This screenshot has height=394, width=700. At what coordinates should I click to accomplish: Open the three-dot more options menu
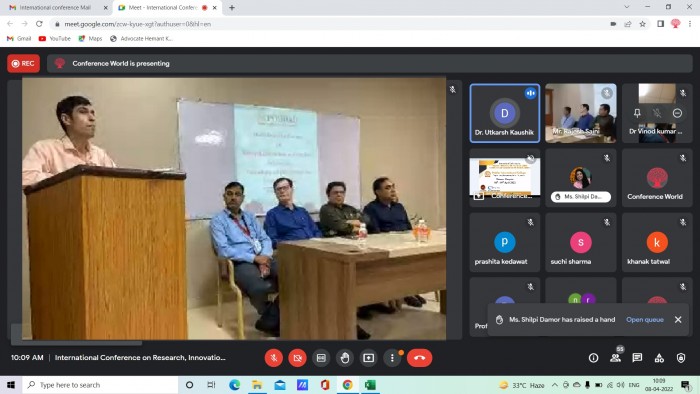click(x=392, y=358)
